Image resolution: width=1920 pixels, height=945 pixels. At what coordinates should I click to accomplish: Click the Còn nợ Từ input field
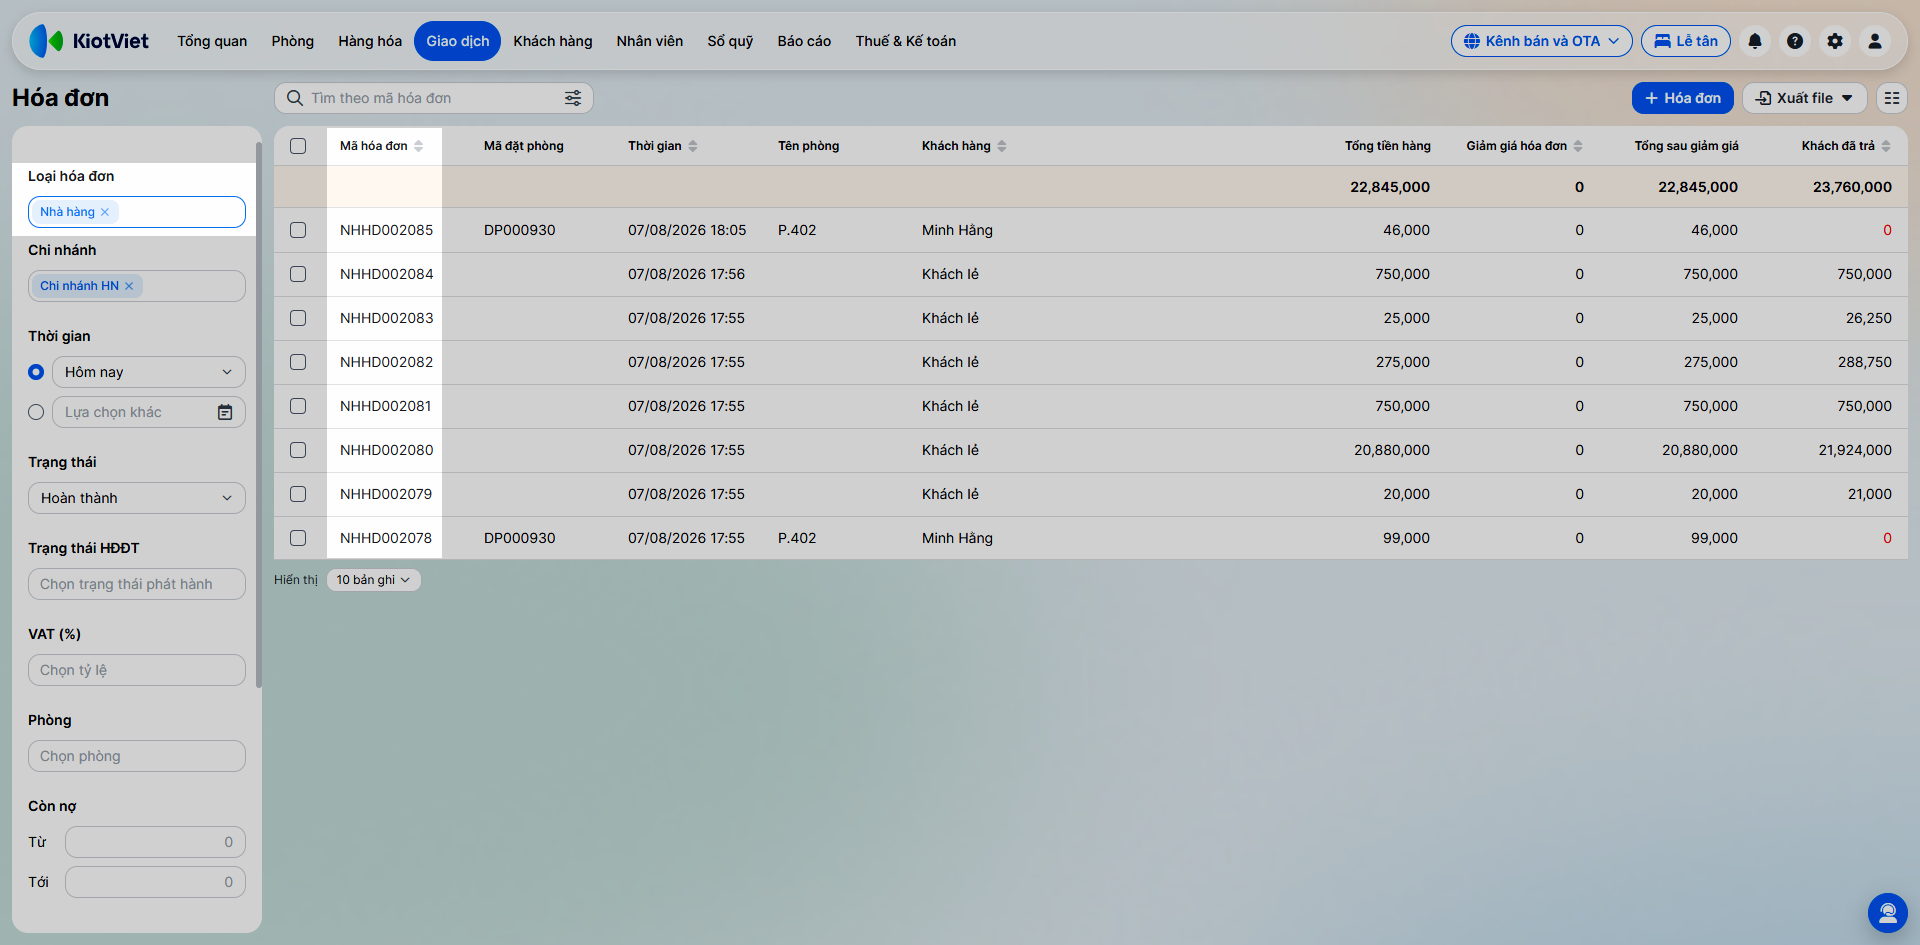[x=155, y=842]
